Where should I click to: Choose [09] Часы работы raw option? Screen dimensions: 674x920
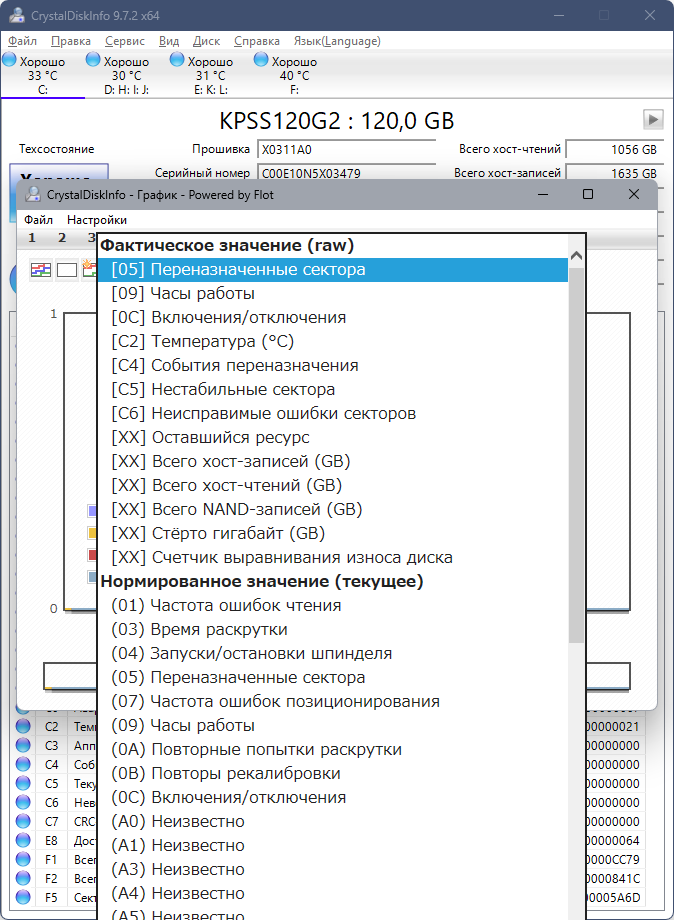point(333,293)
